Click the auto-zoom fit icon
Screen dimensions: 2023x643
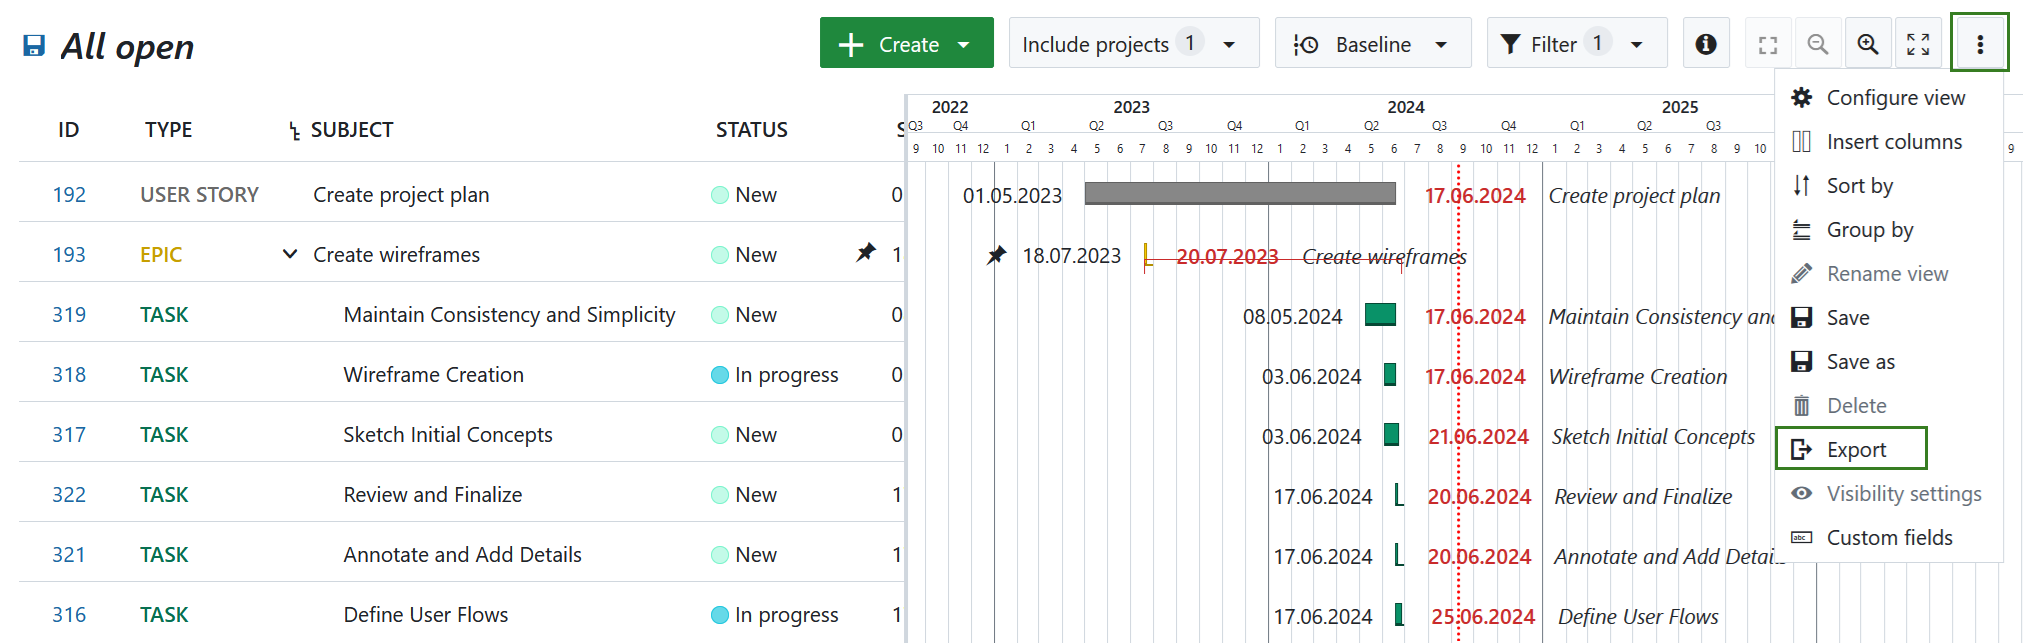[1767, 44]
